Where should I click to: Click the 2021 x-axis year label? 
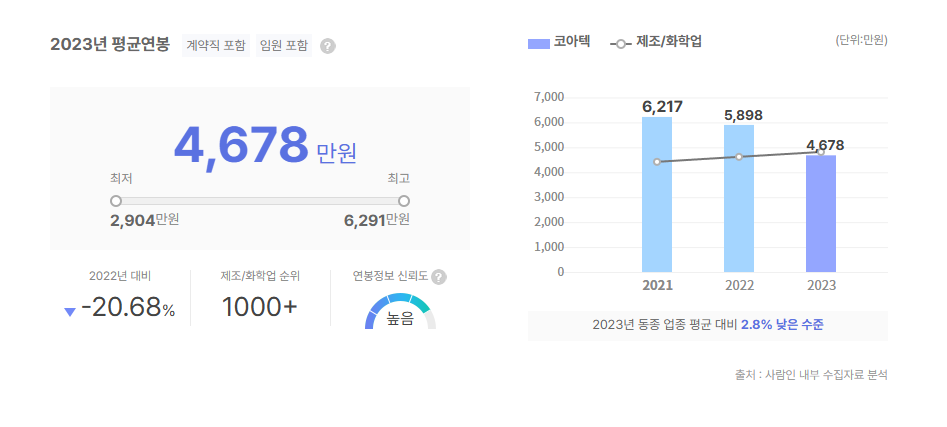(657, 286)
